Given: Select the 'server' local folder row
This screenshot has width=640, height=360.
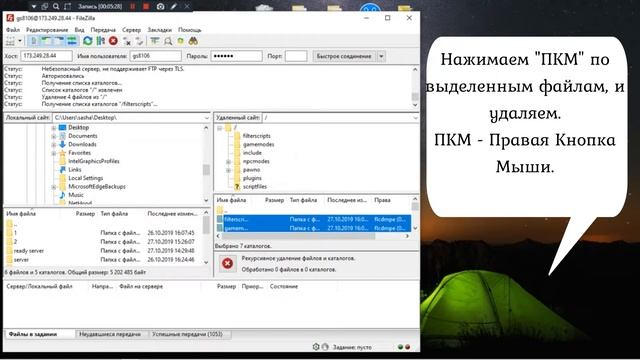Looking at the screenshot, I should click(x=103, y=260).
